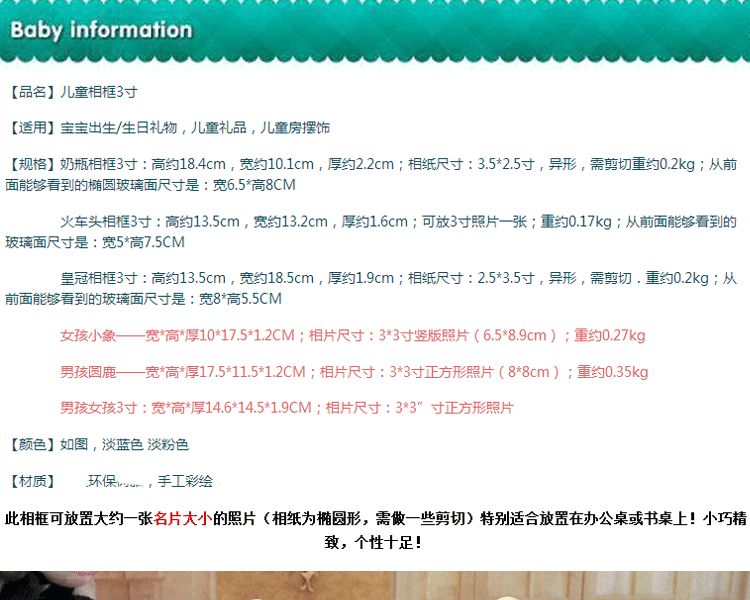Click the product photo at the bottom

[x=375, y=585]
